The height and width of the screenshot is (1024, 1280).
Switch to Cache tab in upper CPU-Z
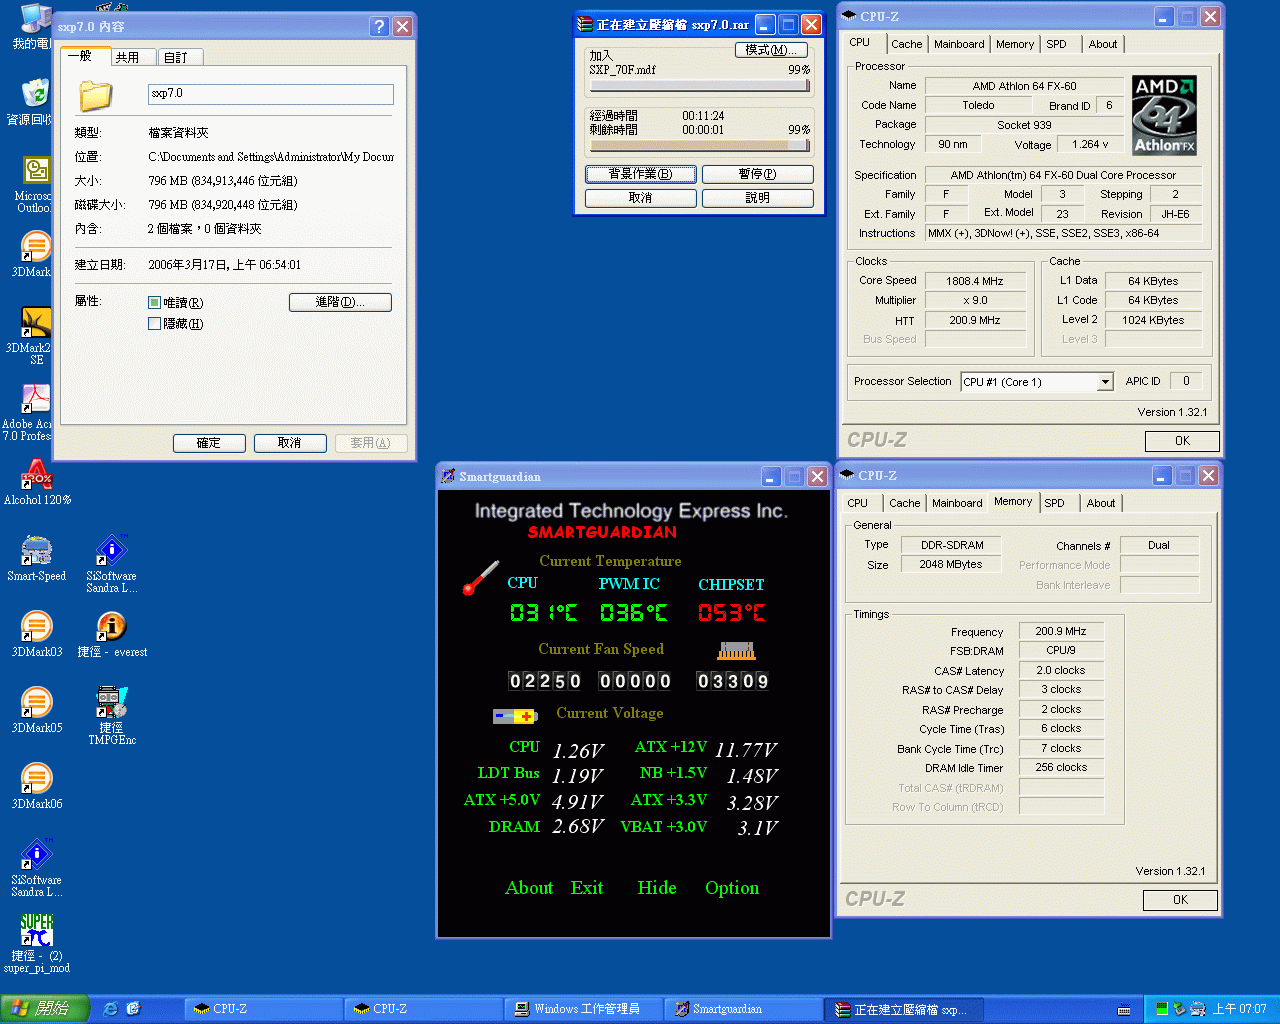point(907,44)
